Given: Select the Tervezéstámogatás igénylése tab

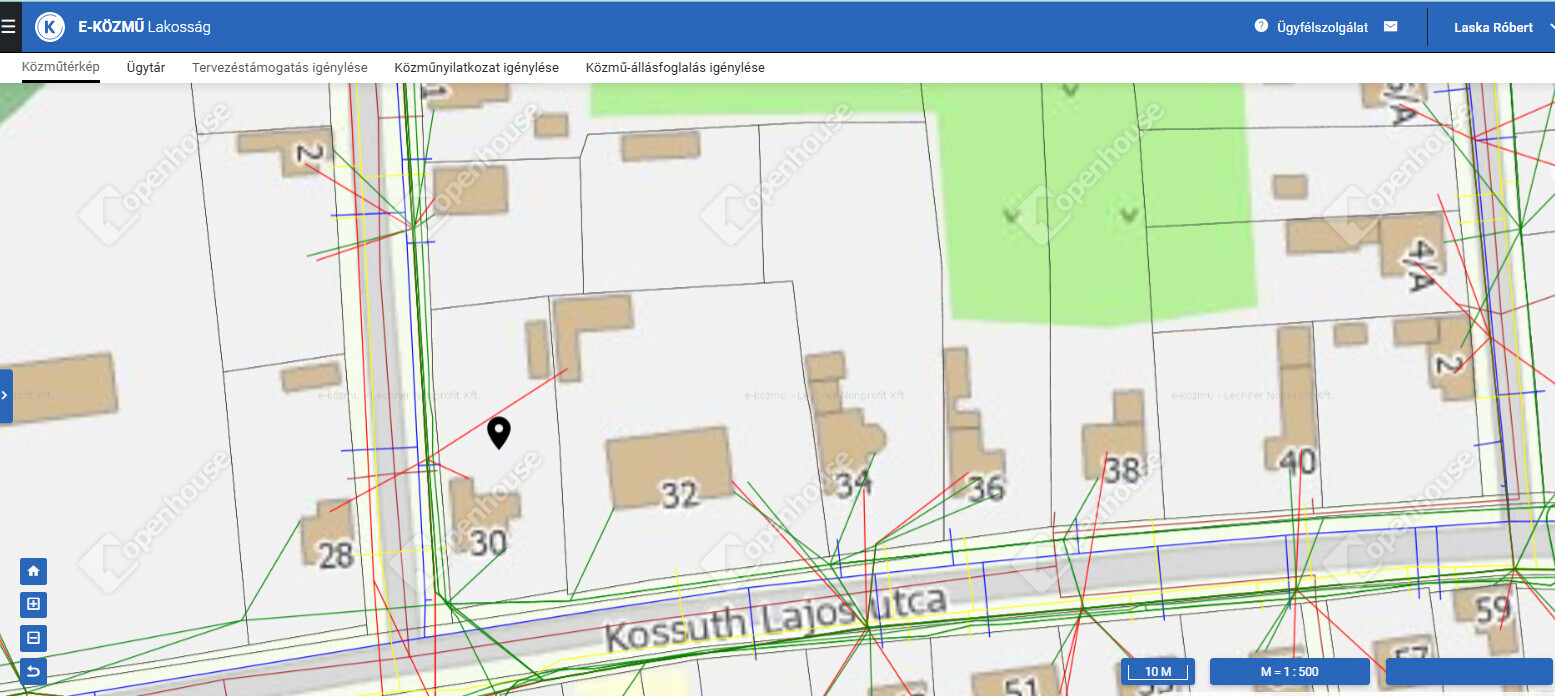Looking at the screenshot, I should coord(280,68).
